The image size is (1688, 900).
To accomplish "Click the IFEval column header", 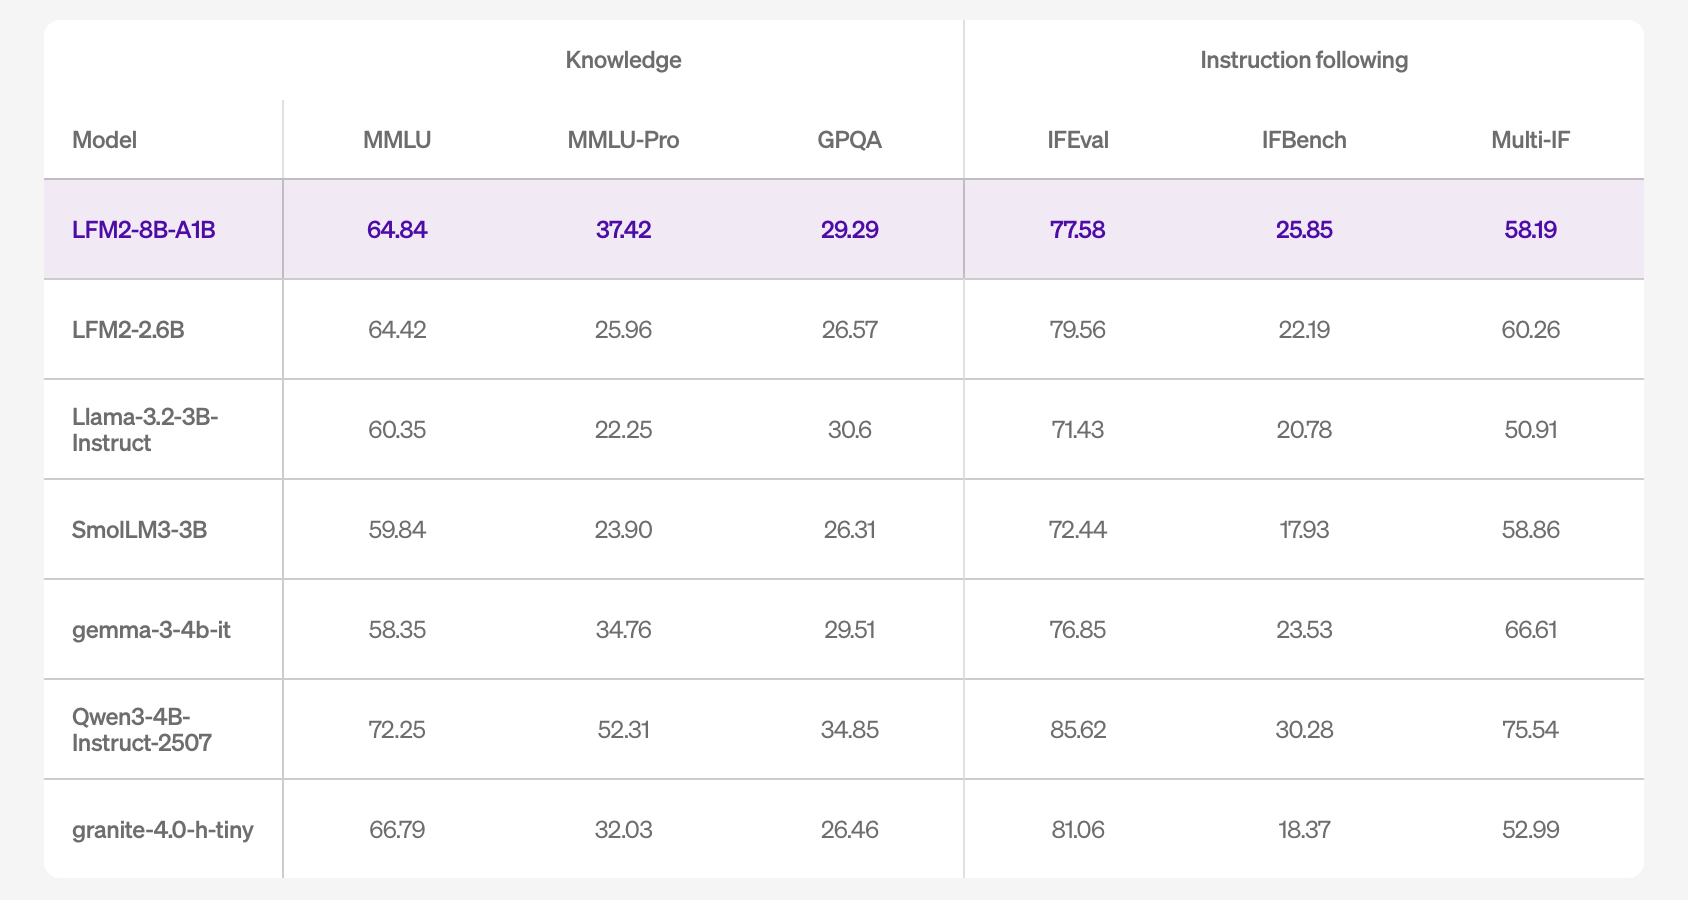I will [1078, 140].
